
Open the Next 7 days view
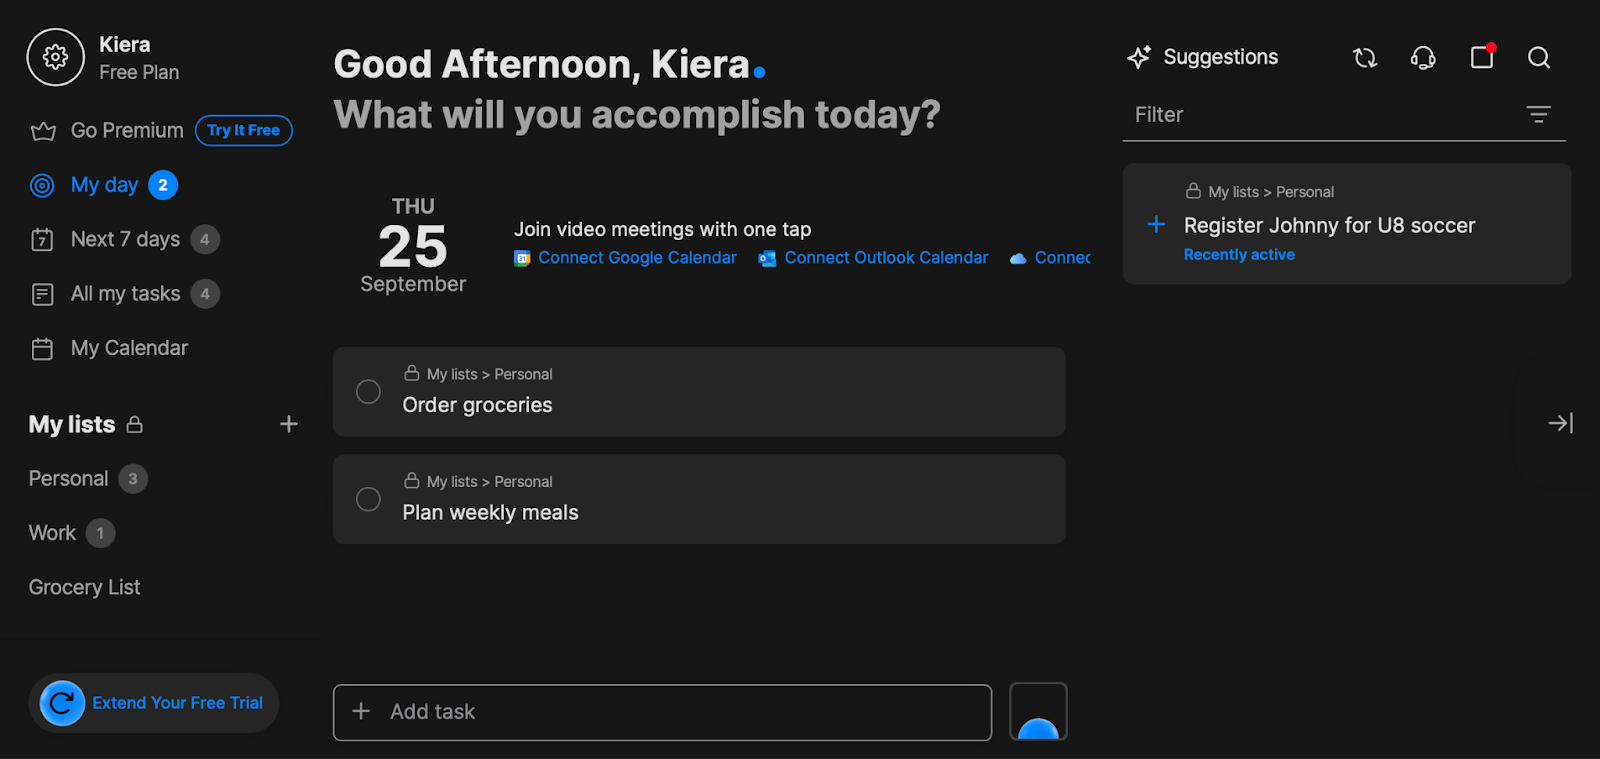pos(125,239)
